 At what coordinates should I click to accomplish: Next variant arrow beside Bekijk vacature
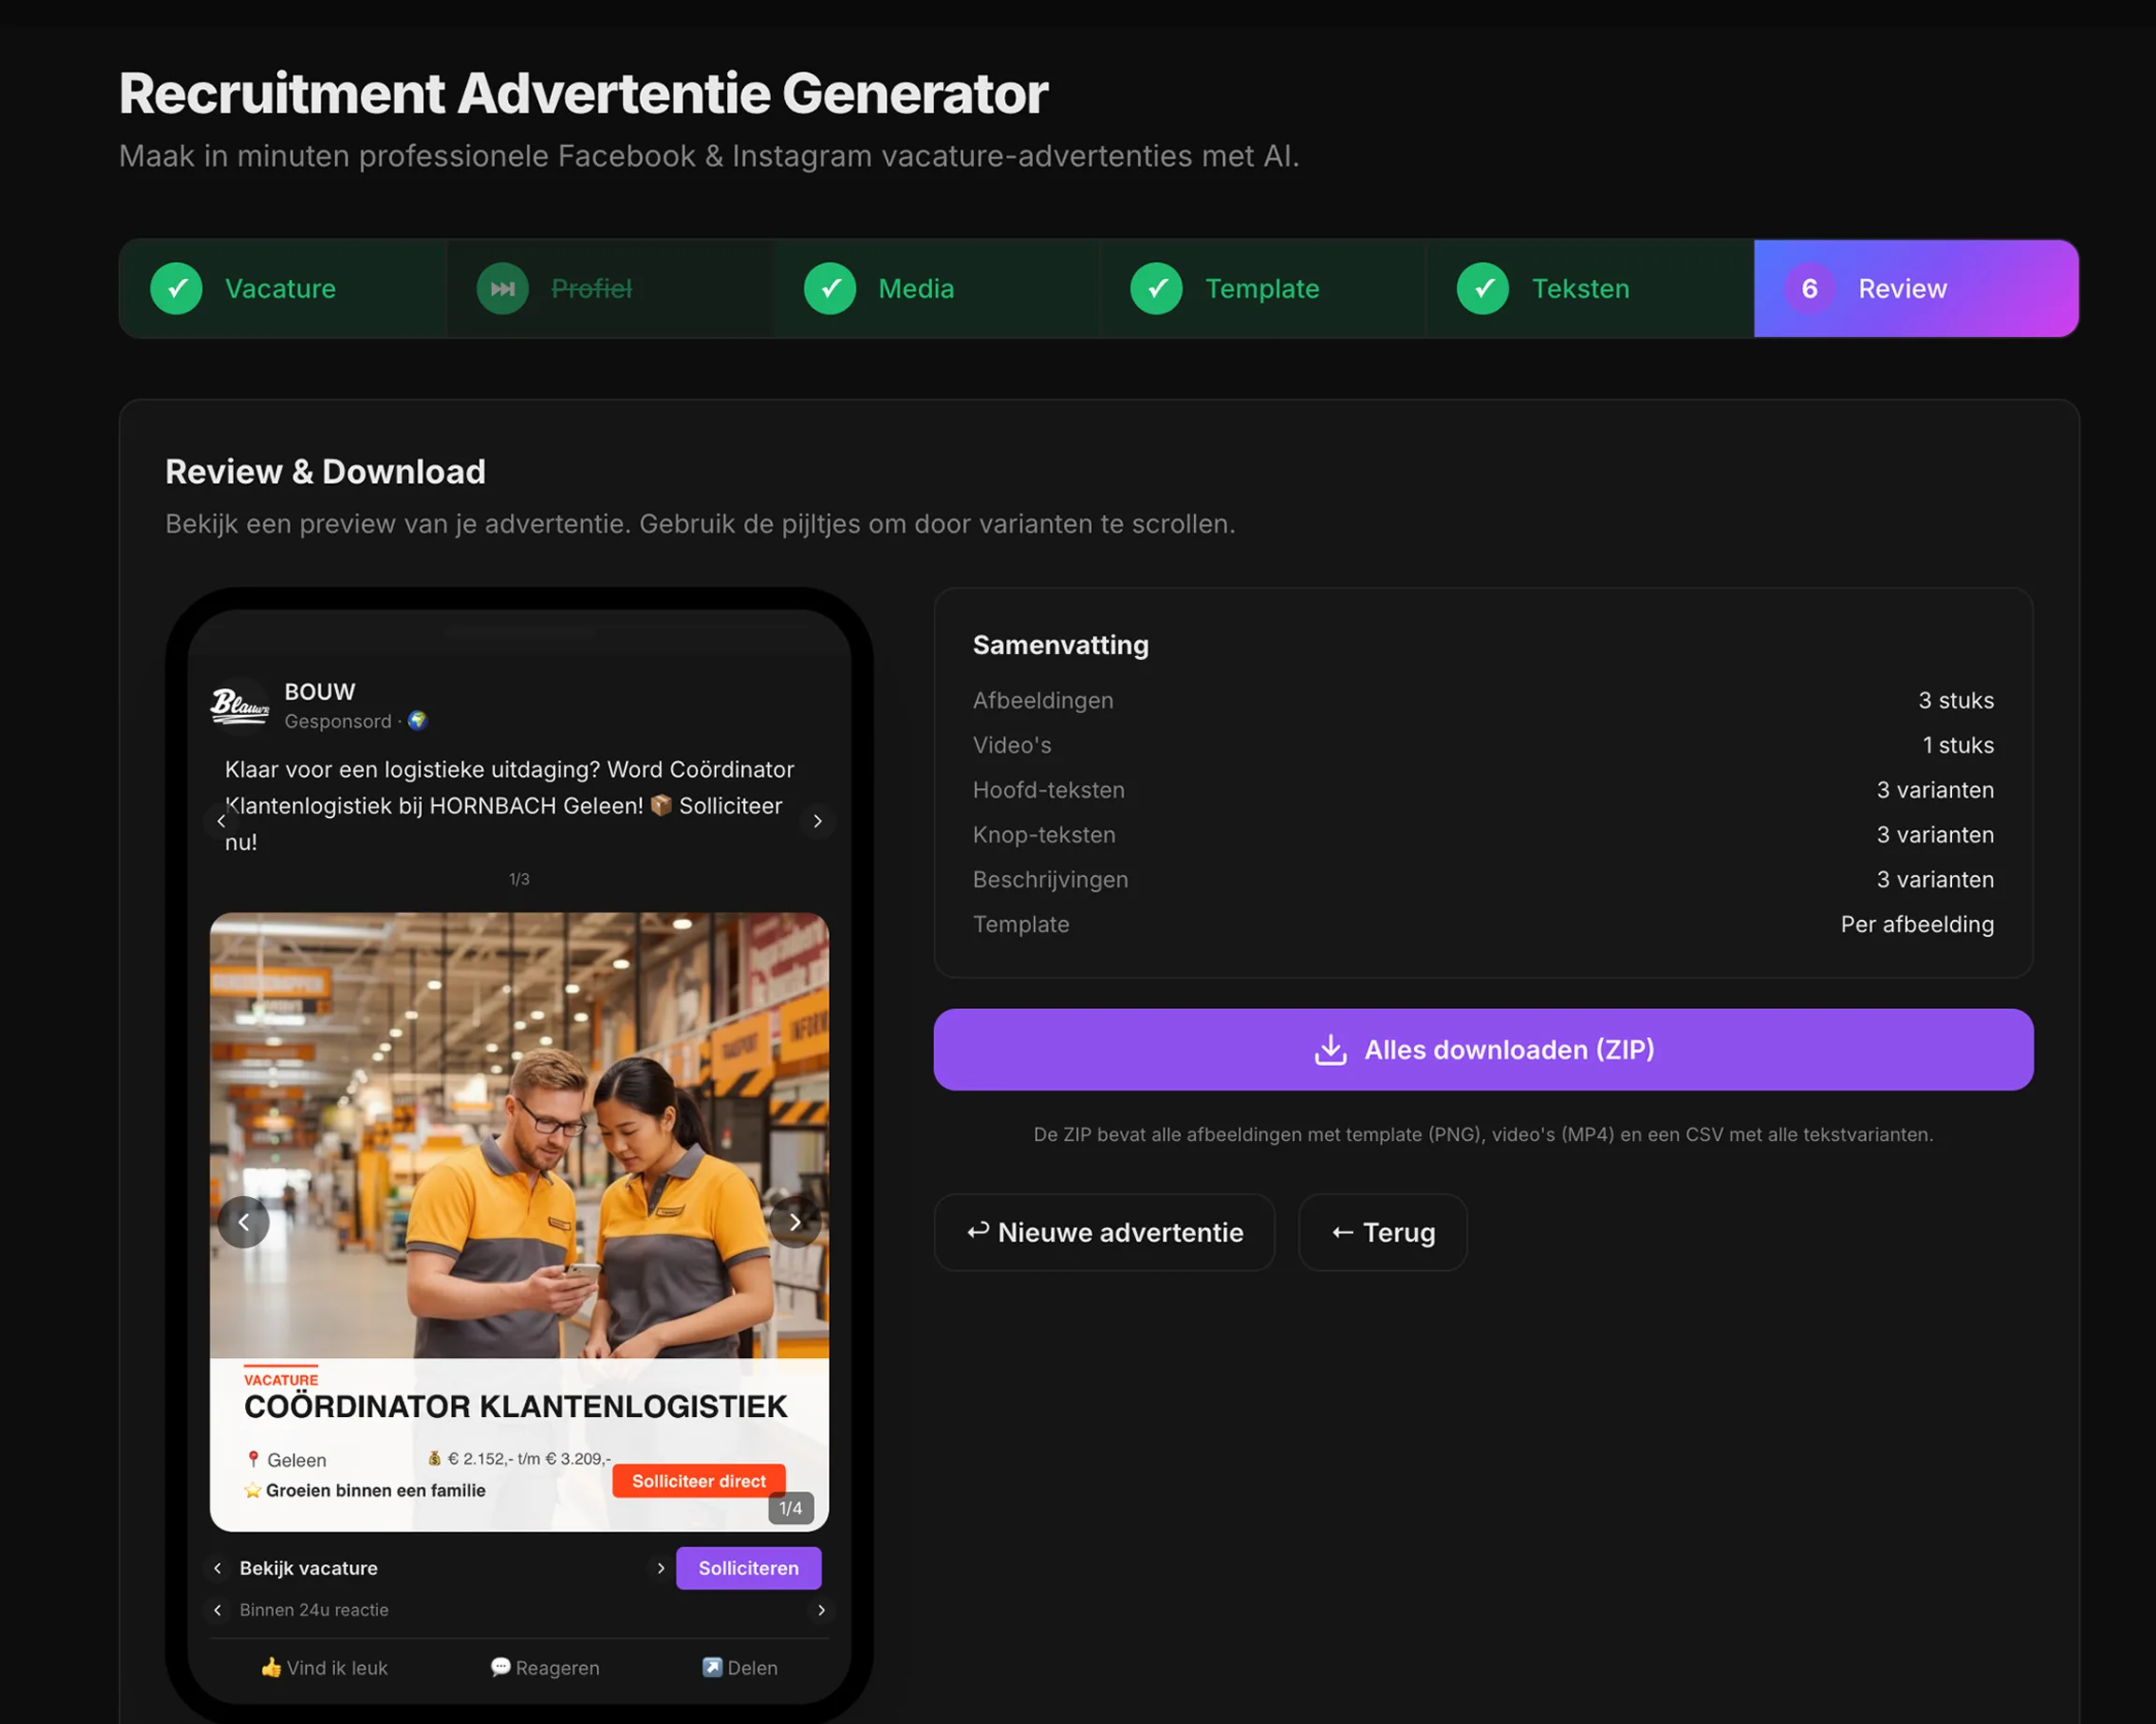point(660,1568)
